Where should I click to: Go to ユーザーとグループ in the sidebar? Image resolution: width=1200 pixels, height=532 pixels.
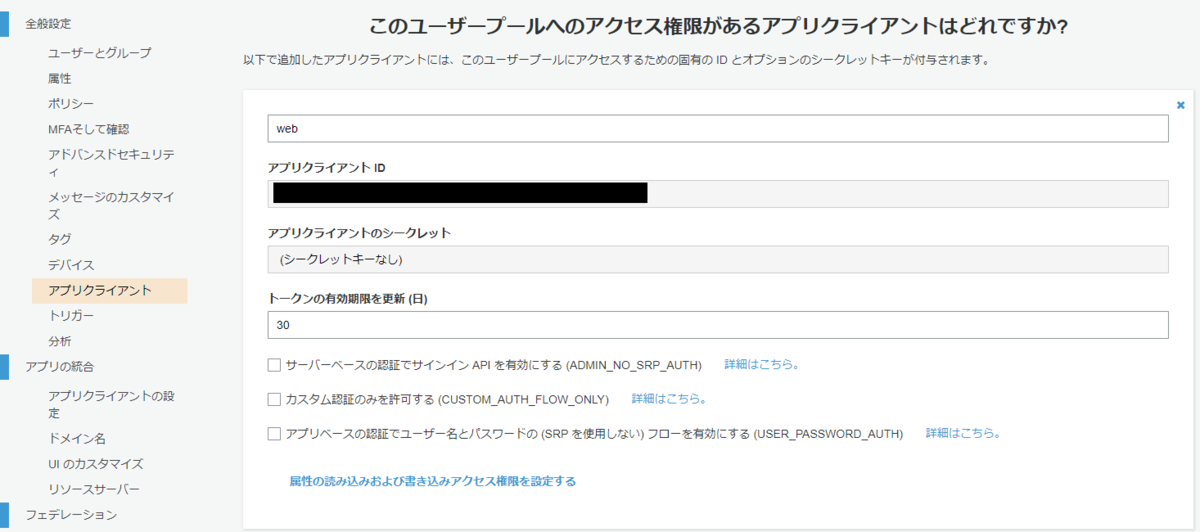(100, 52)
